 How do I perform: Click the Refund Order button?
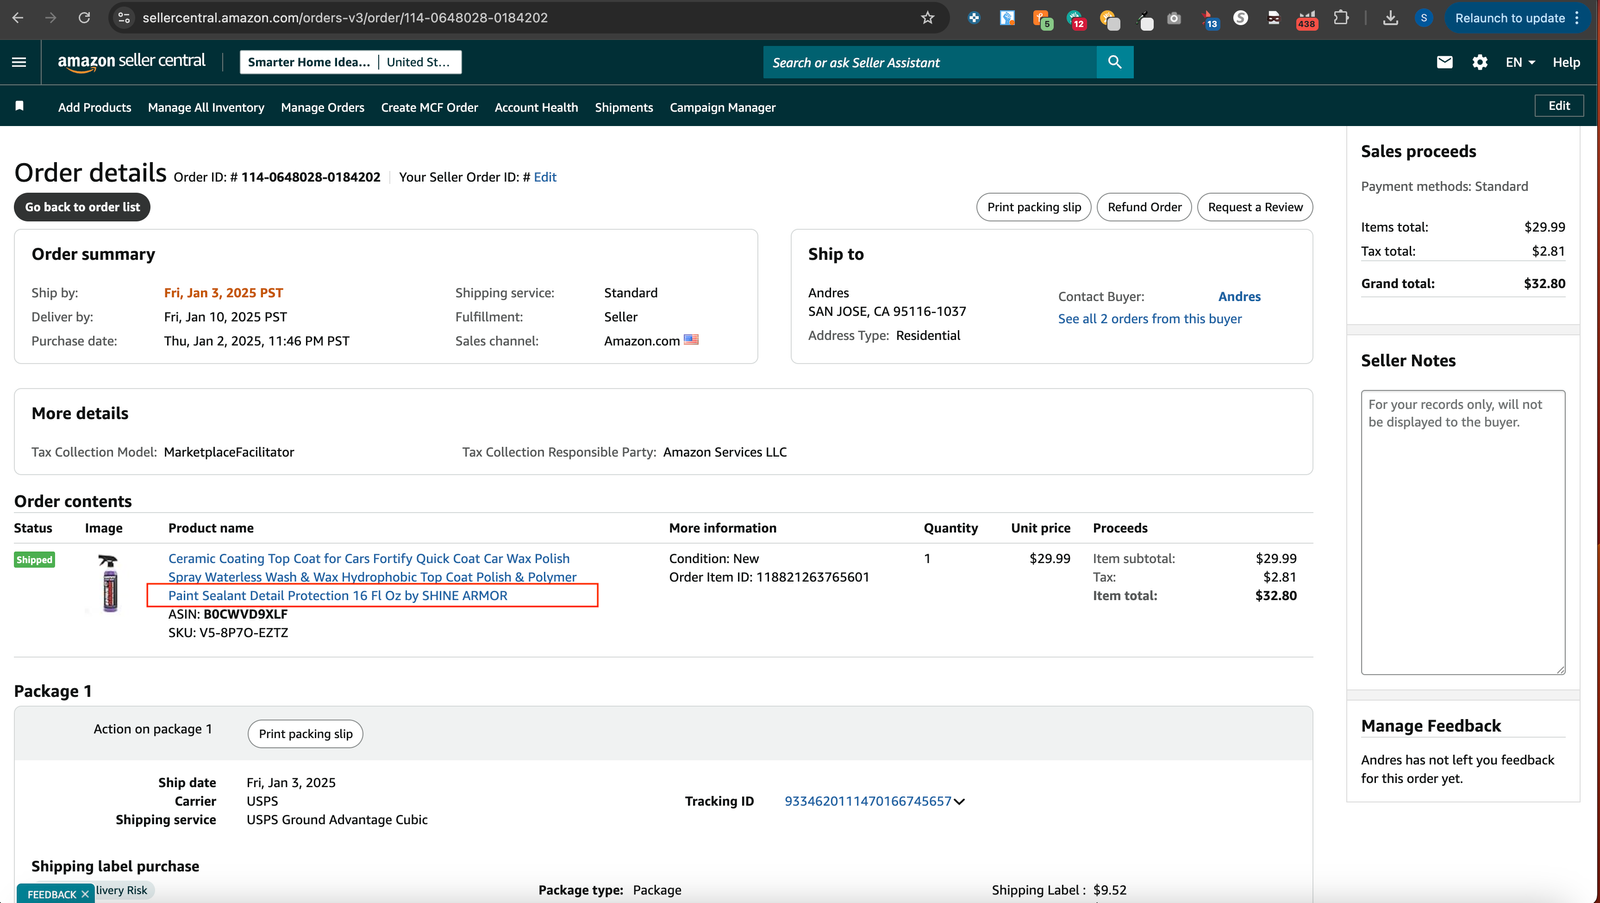[x=1145, y=207]
